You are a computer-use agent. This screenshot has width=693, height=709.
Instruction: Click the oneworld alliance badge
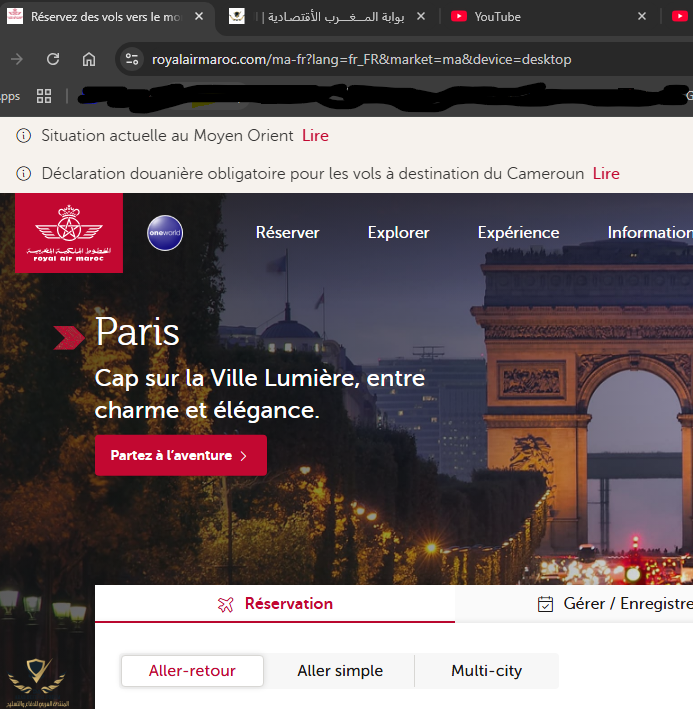[165, 233]
